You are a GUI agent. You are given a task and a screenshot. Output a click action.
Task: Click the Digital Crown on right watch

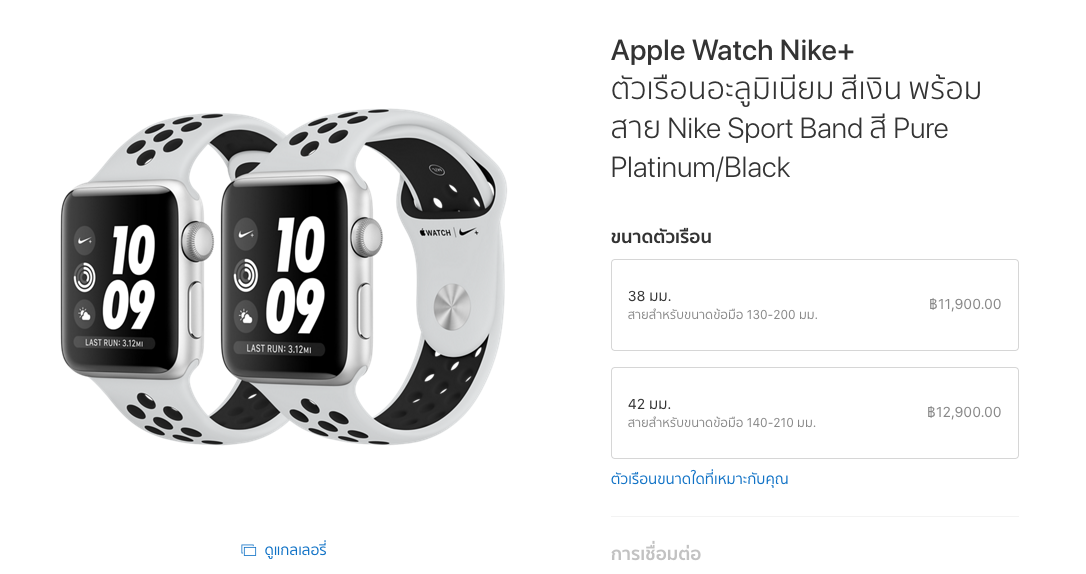[x=368, y=236]
